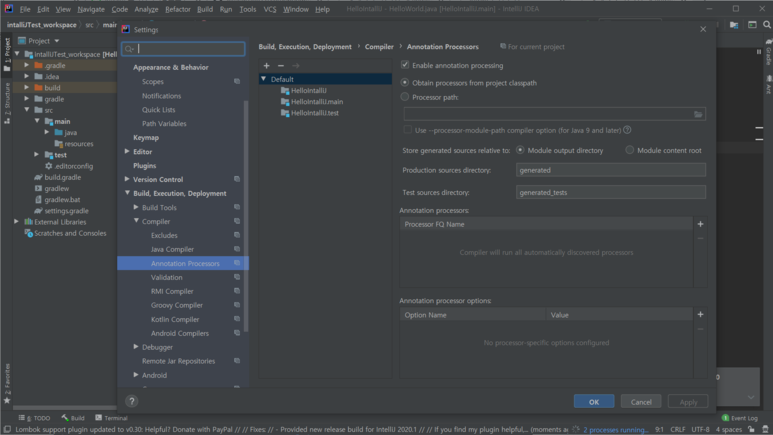Open the Build tool window
Viewport: 773px width, 435px height.
pos(73,418)
